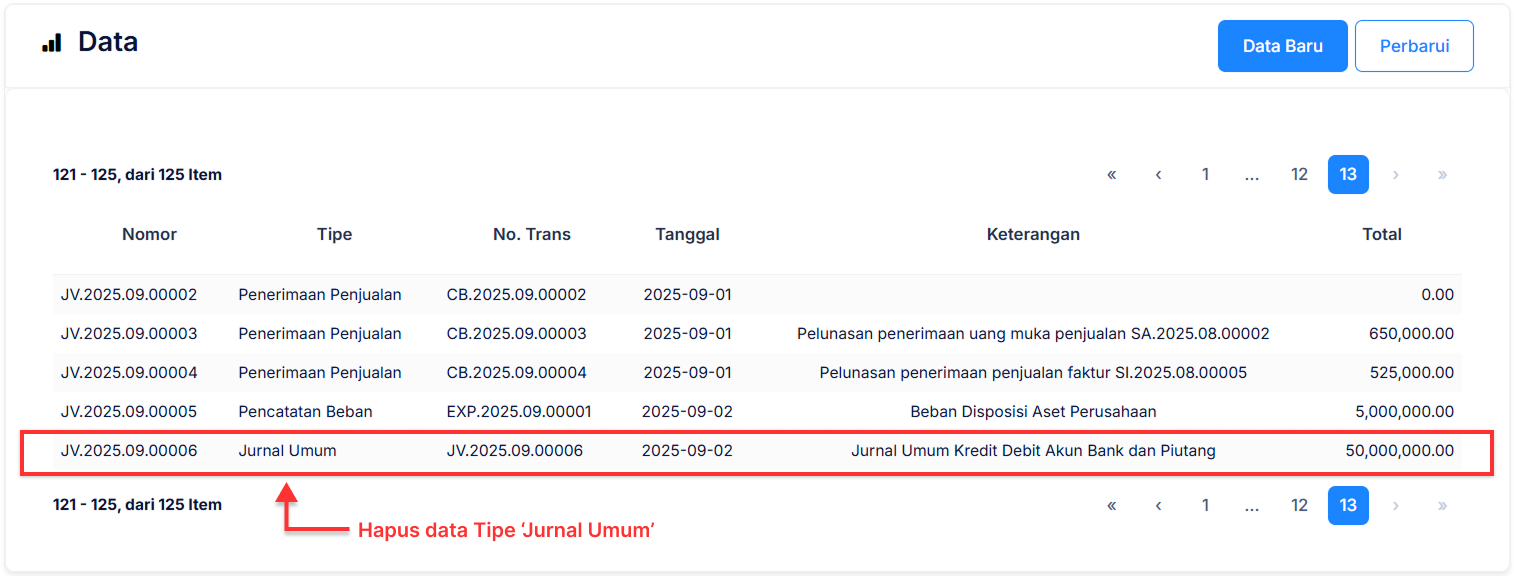This screenshot has width=1514, height=576.
Task: Click the last-page » icon in bottom pagination
Action: (x=1442, y=505)
